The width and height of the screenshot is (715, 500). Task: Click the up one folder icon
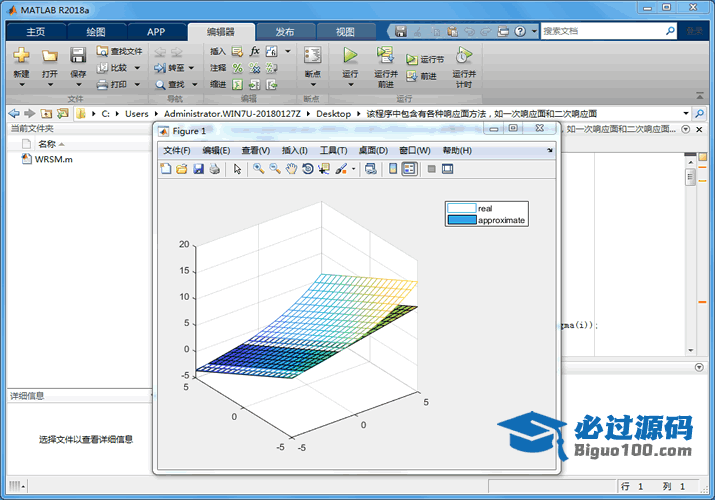pyautogui.click(x=46, y=113)
